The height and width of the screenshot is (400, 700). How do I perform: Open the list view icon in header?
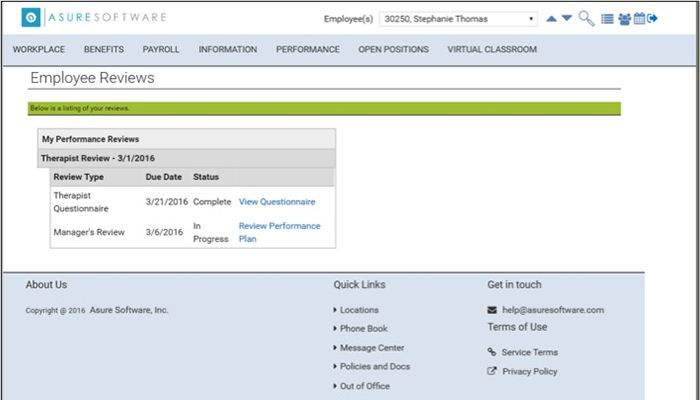607,19
